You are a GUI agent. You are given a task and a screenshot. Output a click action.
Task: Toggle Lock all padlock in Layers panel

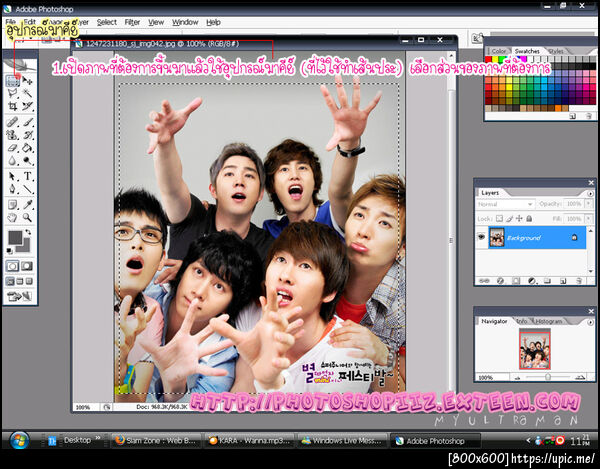coord(529,218)
